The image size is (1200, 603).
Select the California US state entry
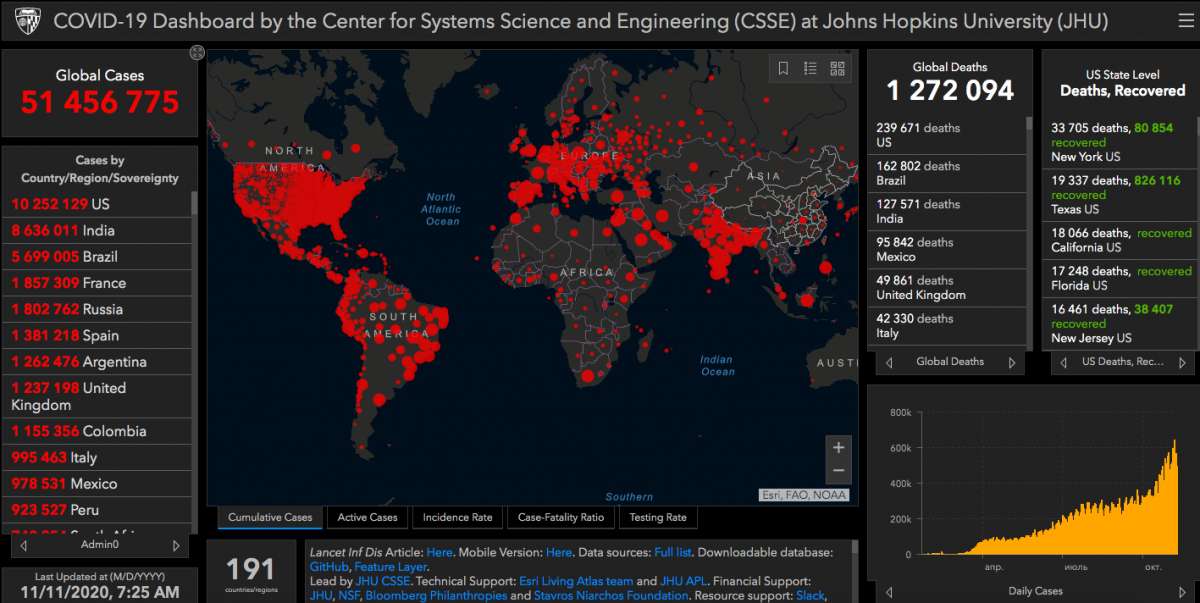[1118, 240]
